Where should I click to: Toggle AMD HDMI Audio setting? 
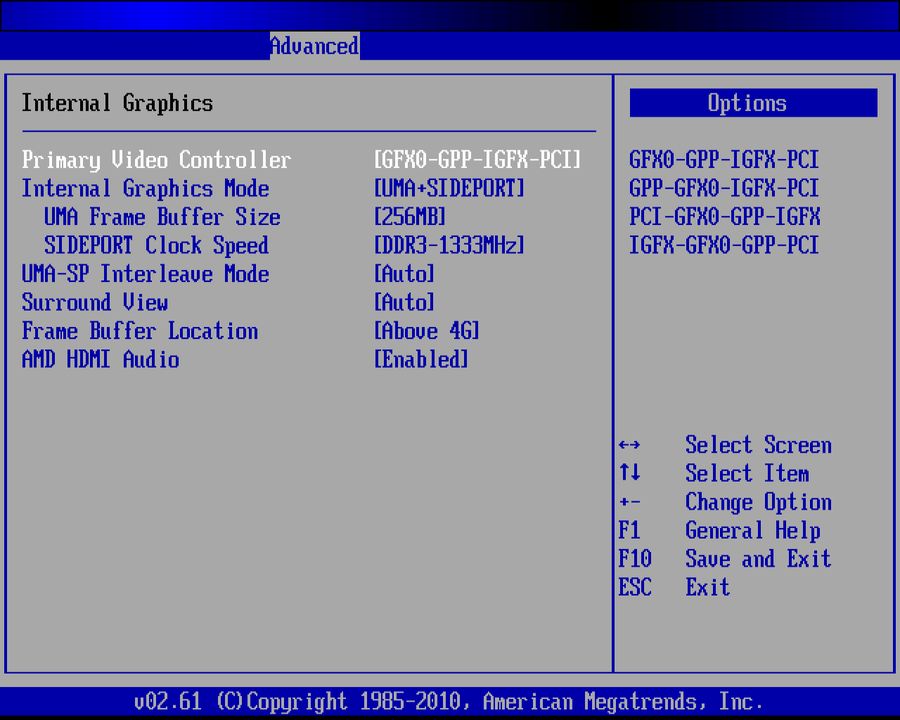coord(421,360)
